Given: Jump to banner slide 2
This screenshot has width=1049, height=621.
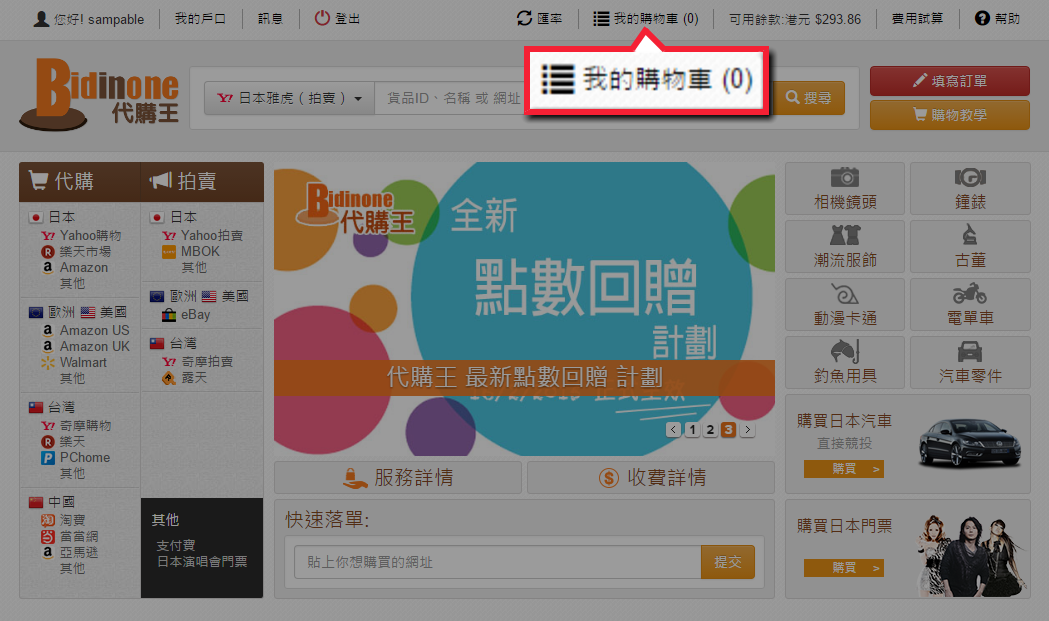Looking at the screenshot, I should [x=710, y=430].
